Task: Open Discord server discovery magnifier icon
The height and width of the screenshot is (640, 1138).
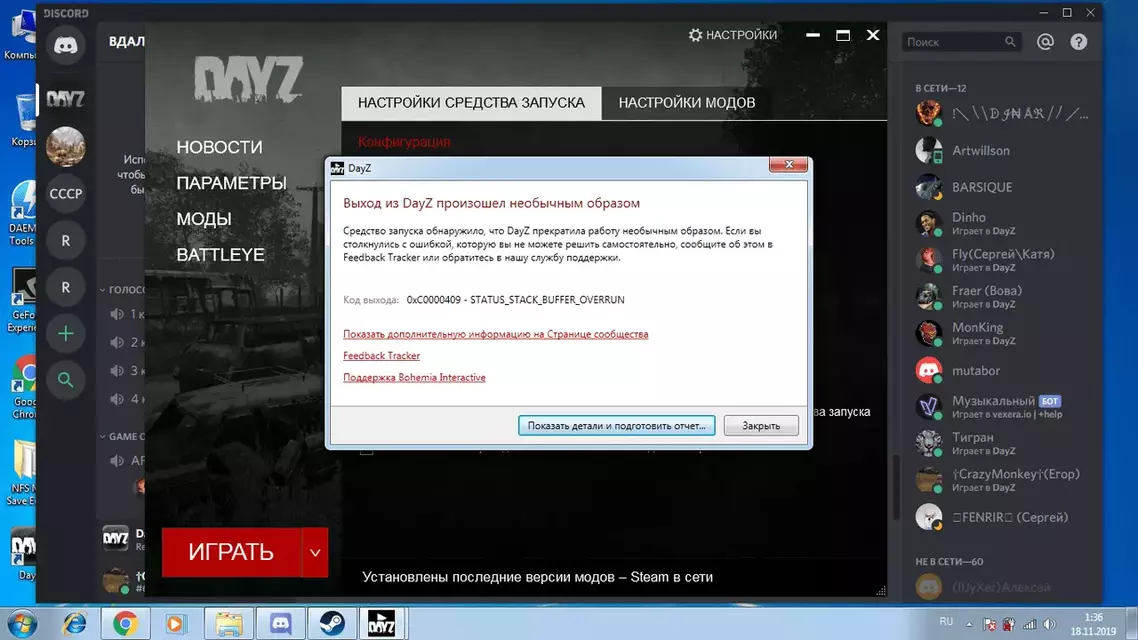Action: click(x=65, y=380)
